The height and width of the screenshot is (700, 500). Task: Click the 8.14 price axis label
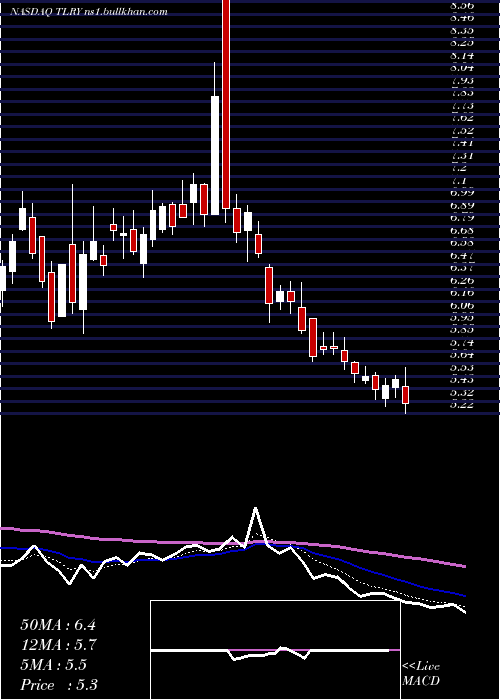(x=463, y=56)
